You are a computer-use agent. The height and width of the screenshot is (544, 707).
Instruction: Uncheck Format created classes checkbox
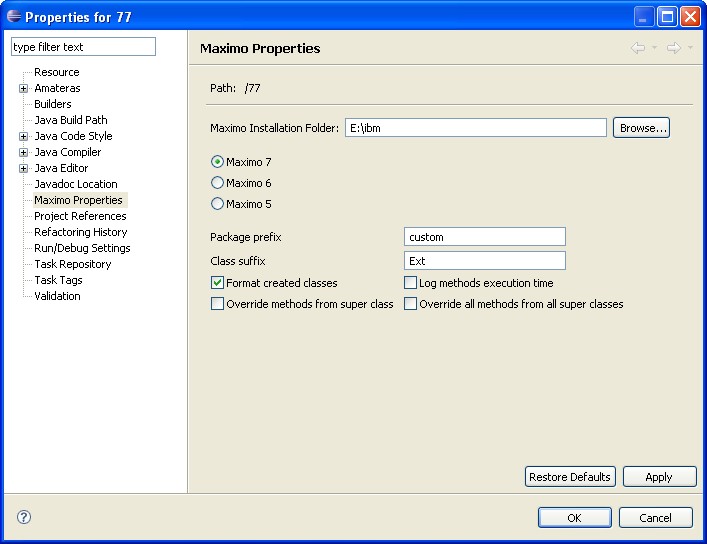217,283
